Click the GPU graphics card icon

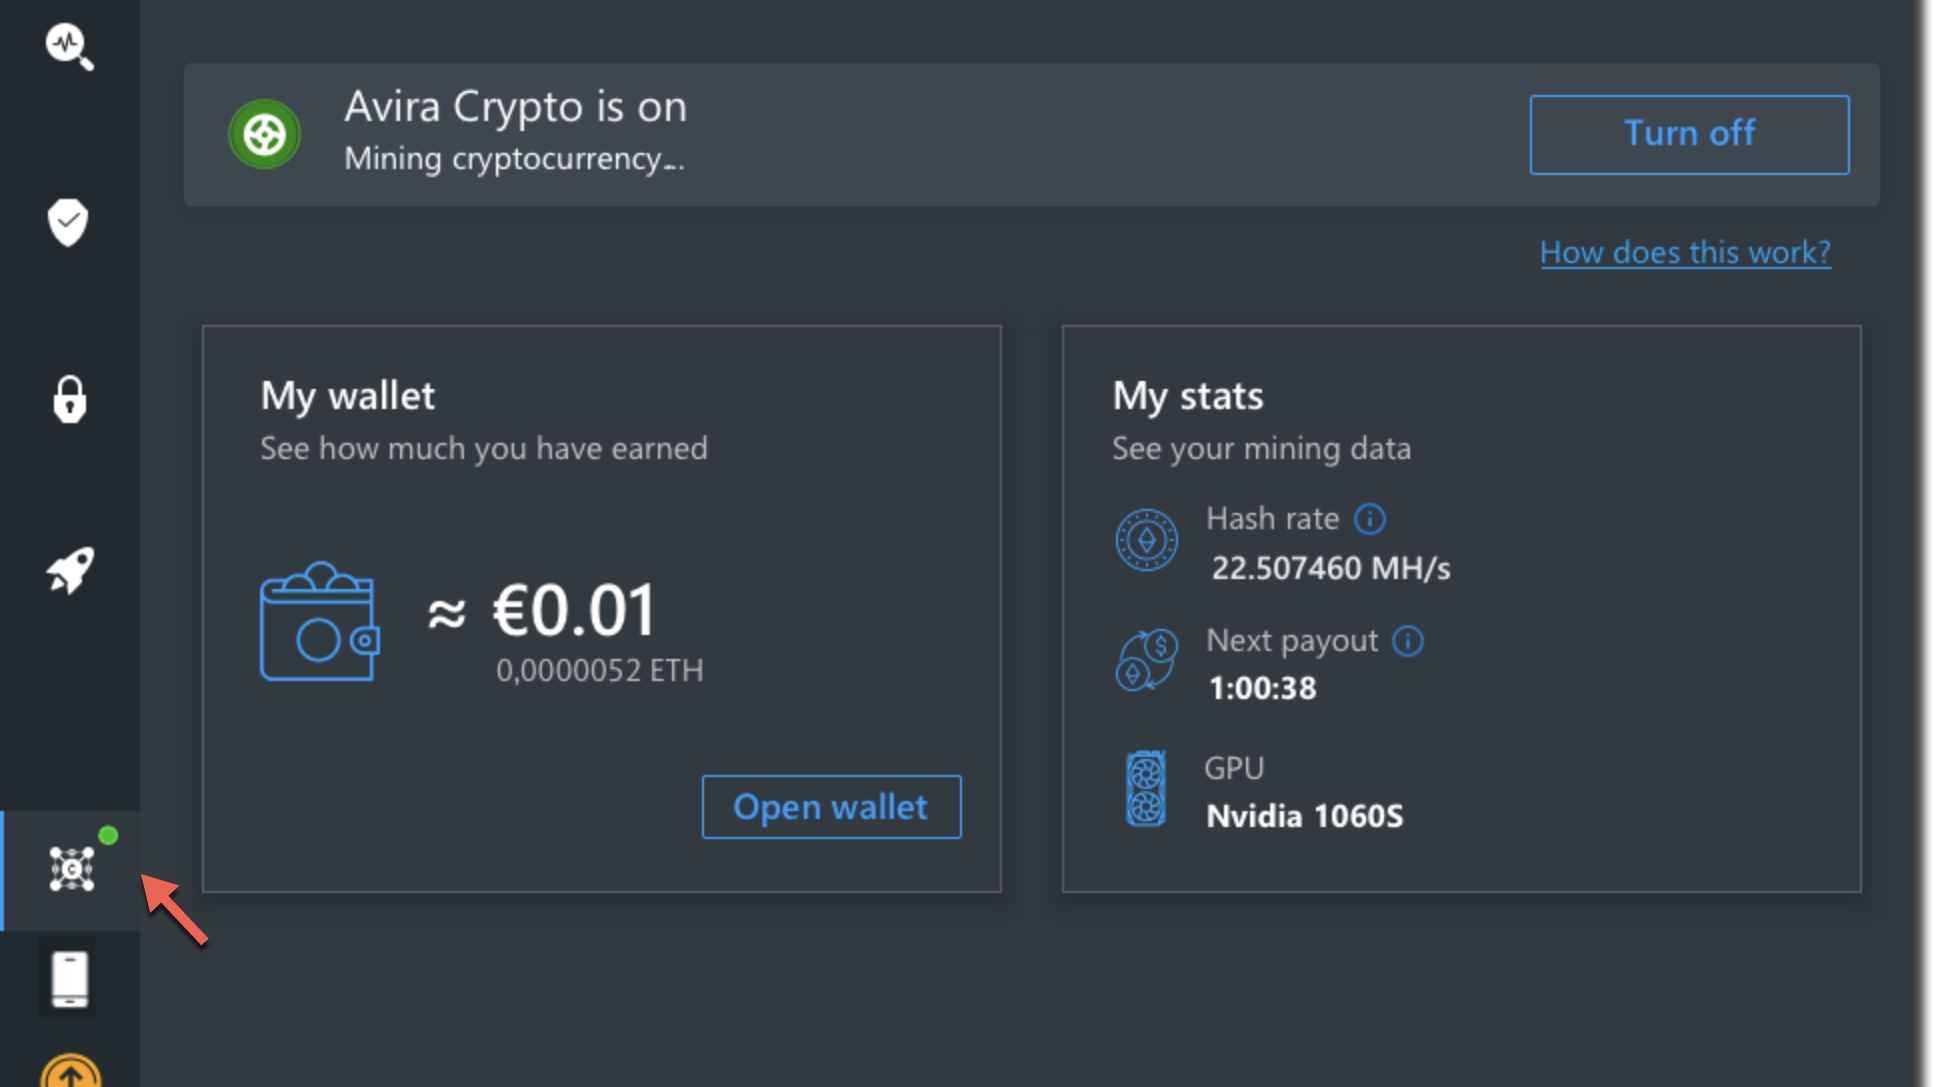click(x=1146, y=788)
